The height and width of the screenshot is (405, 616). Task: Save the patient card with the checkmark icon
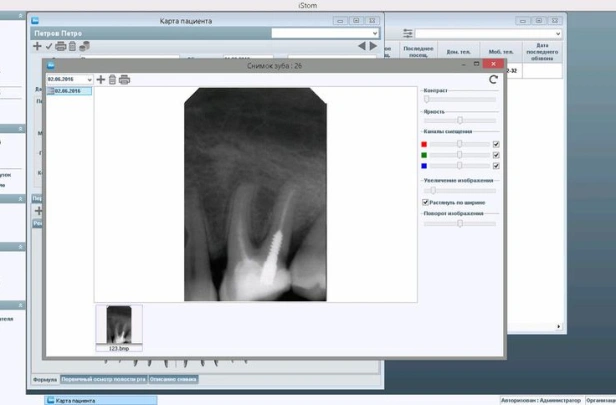[x=49, y=46]
